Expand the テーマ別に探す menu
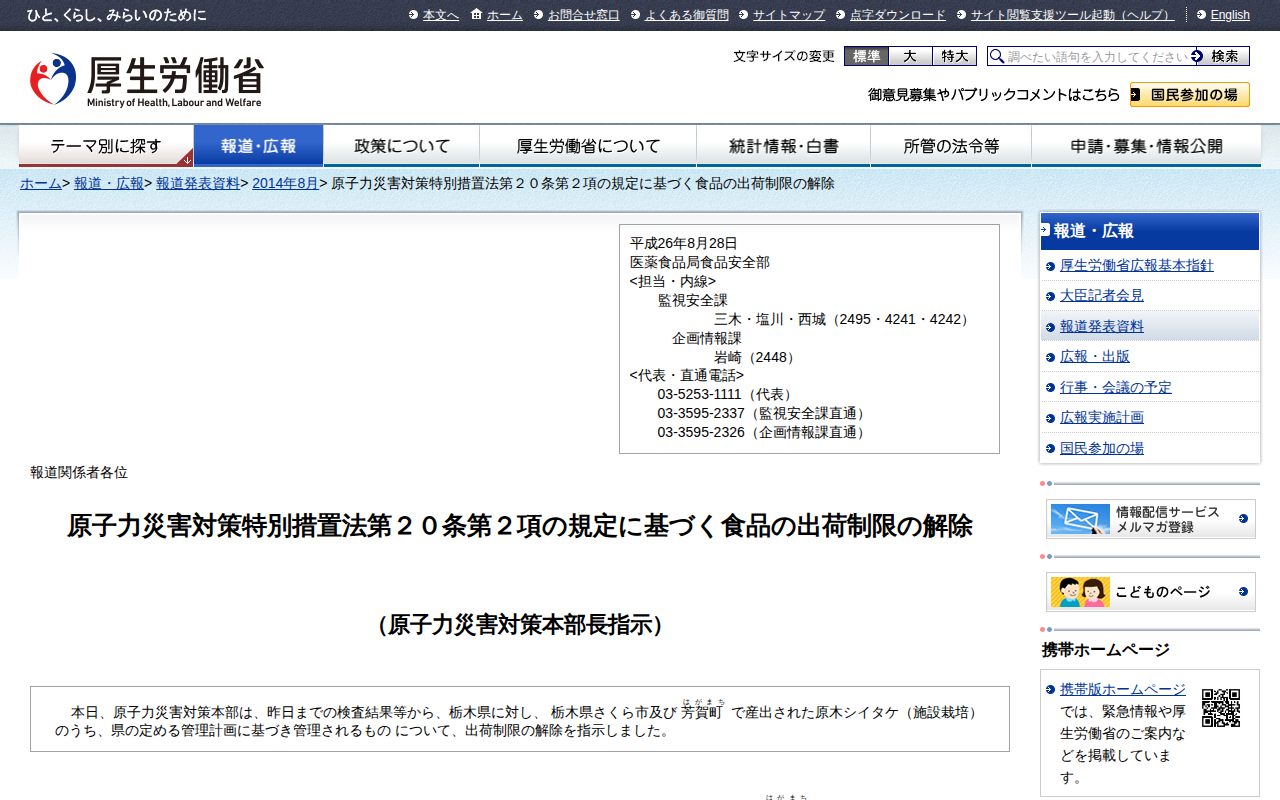This screenshot has width=1280, height=800. 106,146
